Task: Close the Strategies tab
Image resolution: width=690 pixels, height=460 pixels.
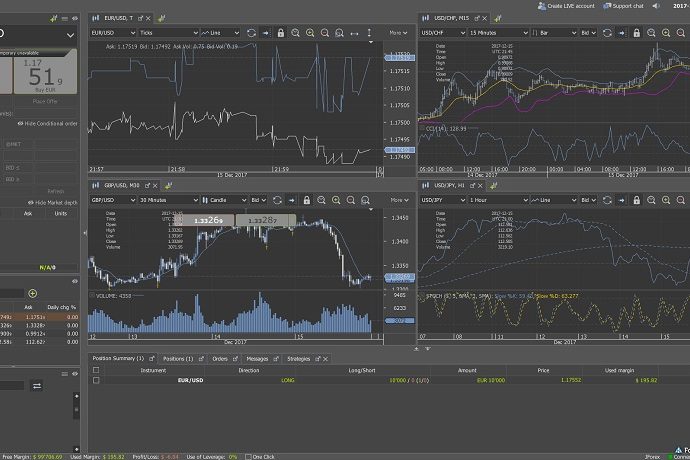Action: tap(326, 359)
